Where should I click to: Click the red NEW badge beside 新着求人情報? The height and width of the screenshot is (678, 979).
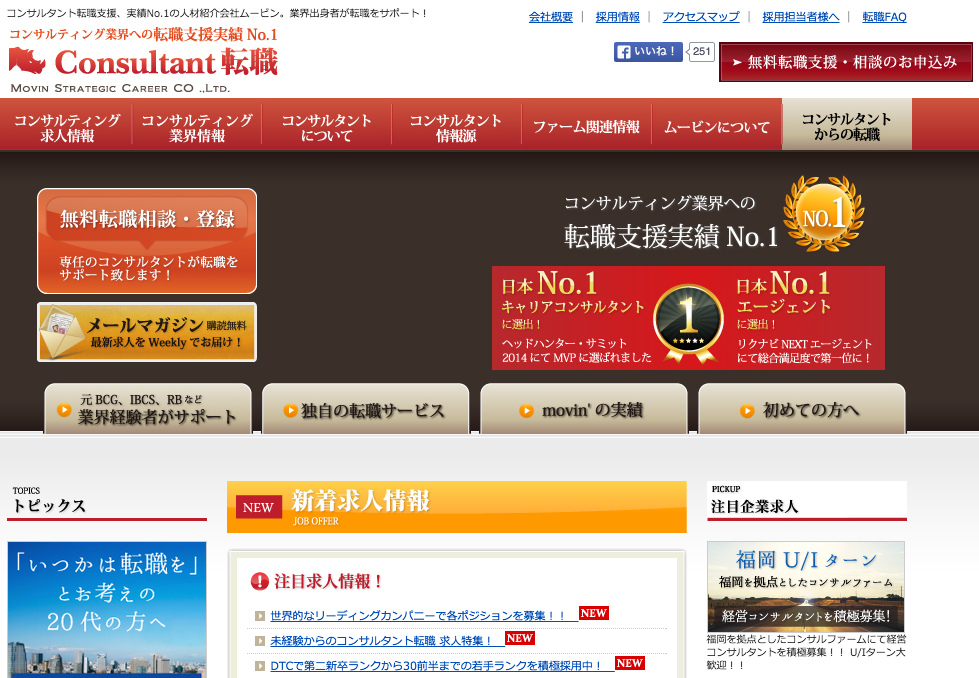[258, 507]
